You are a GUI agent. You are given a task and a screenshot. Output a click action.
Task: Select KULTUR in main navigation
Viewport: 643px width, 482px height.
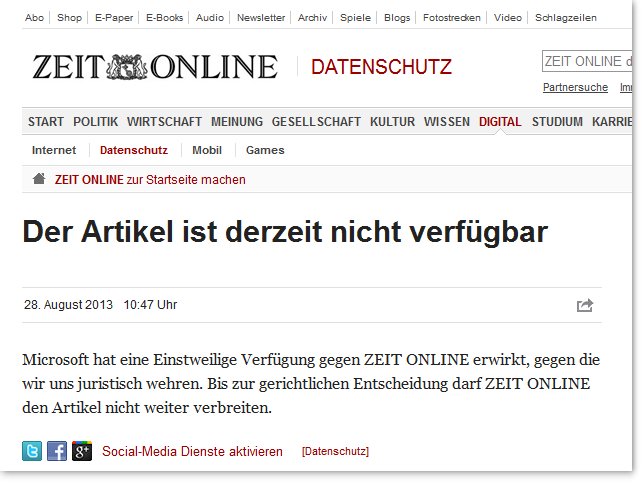tap(392, 122)
